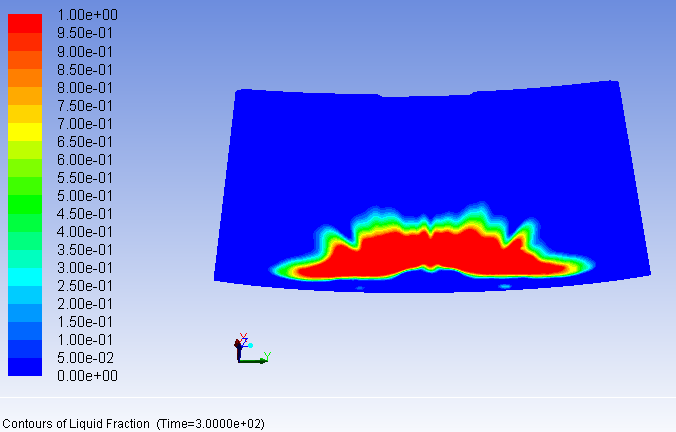
Task: Click the green legend band below 5.00e-01
Action: (25, 204)
